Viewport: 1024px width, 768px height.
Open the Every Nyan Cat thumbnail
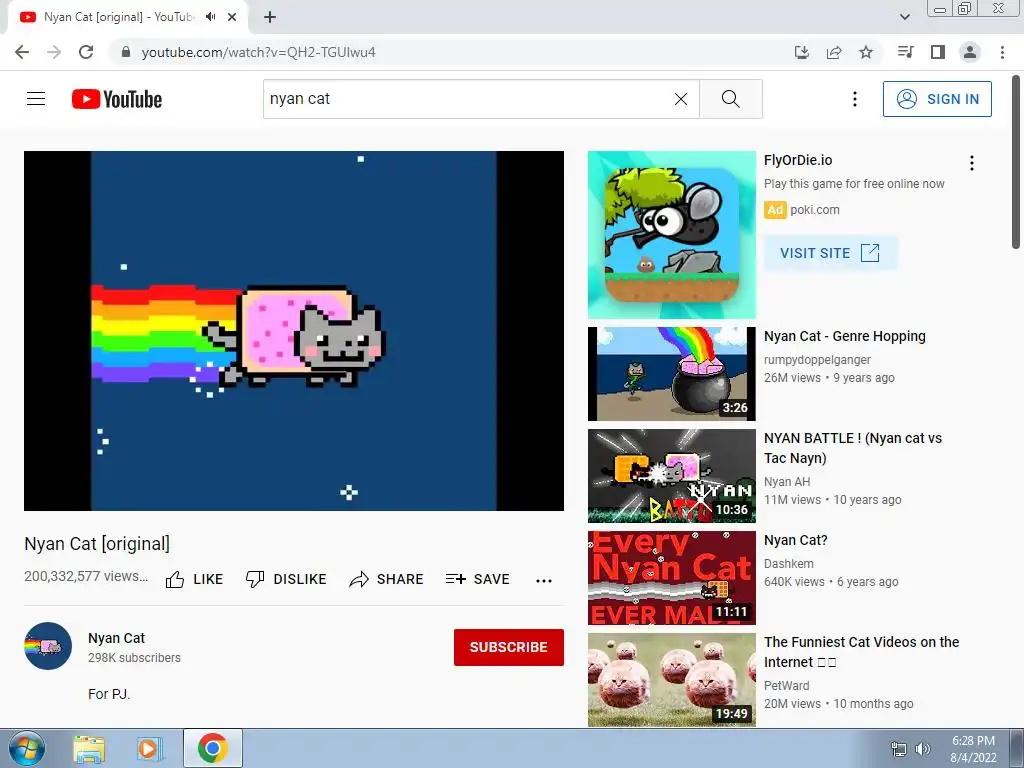click(x=671, y=577)
